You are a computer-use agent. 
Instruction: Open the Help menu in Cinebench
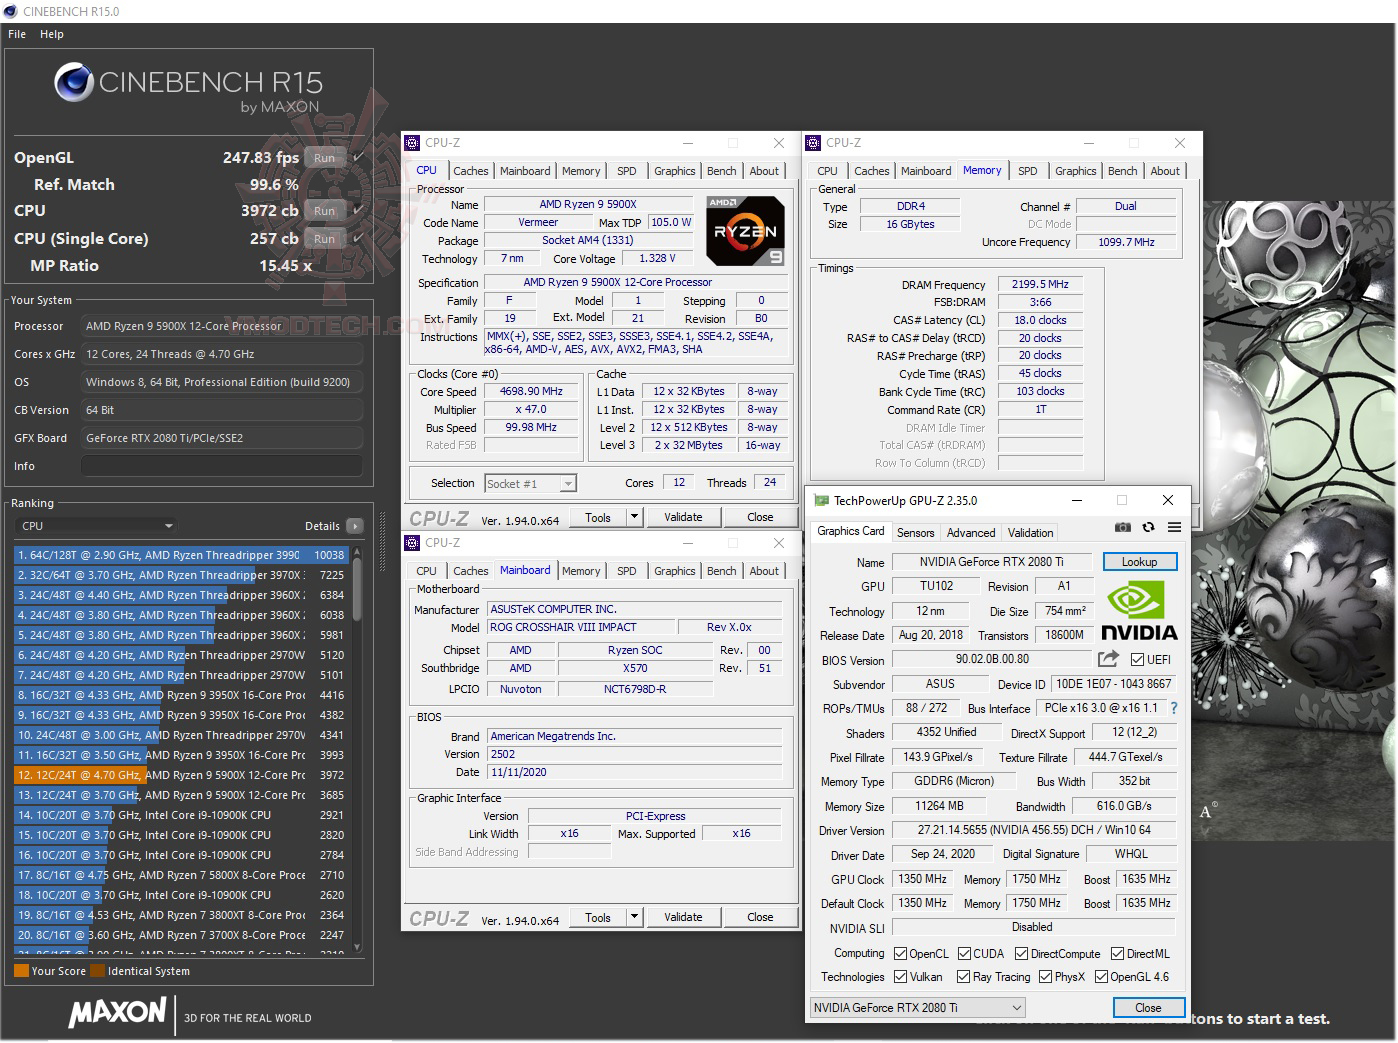point(52,34)
